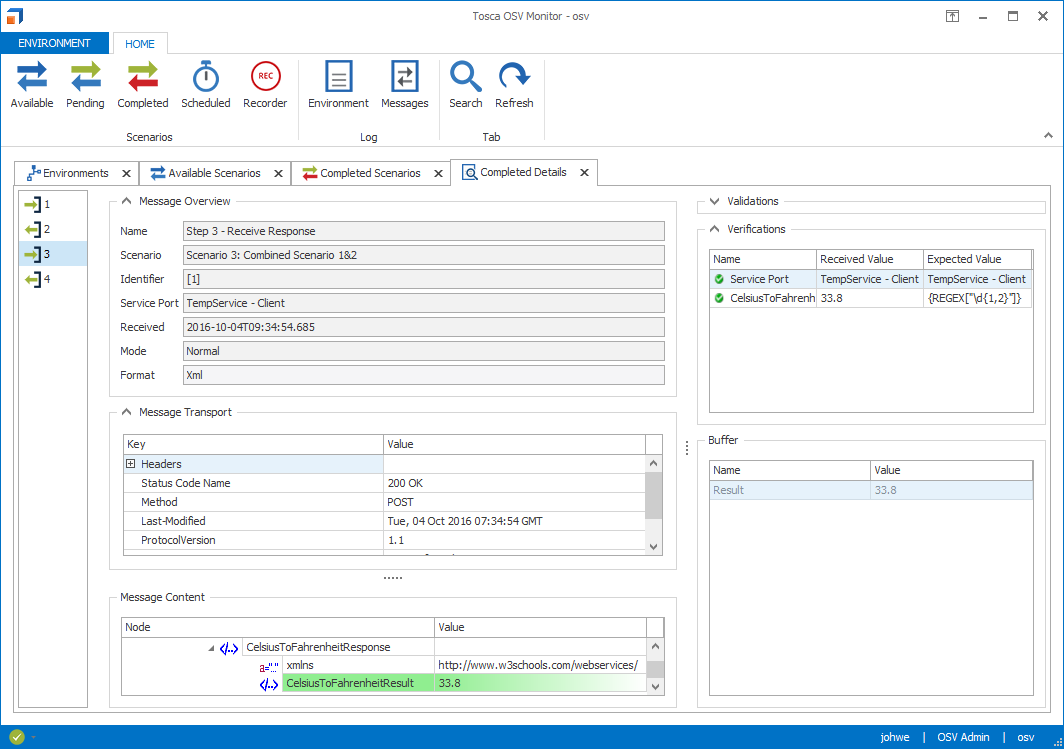Collapse the Message Transport section

coord(127,412)
